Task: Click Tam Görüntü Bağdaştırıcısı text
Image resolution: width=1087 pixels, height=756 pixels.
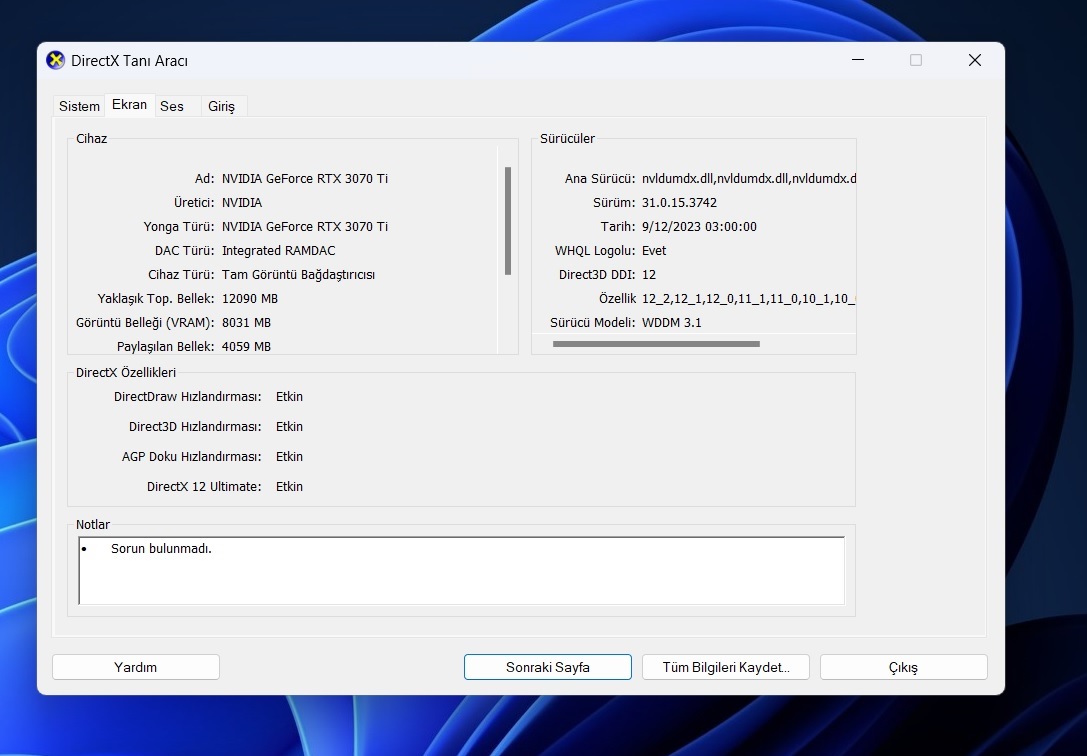Action: 298,275
